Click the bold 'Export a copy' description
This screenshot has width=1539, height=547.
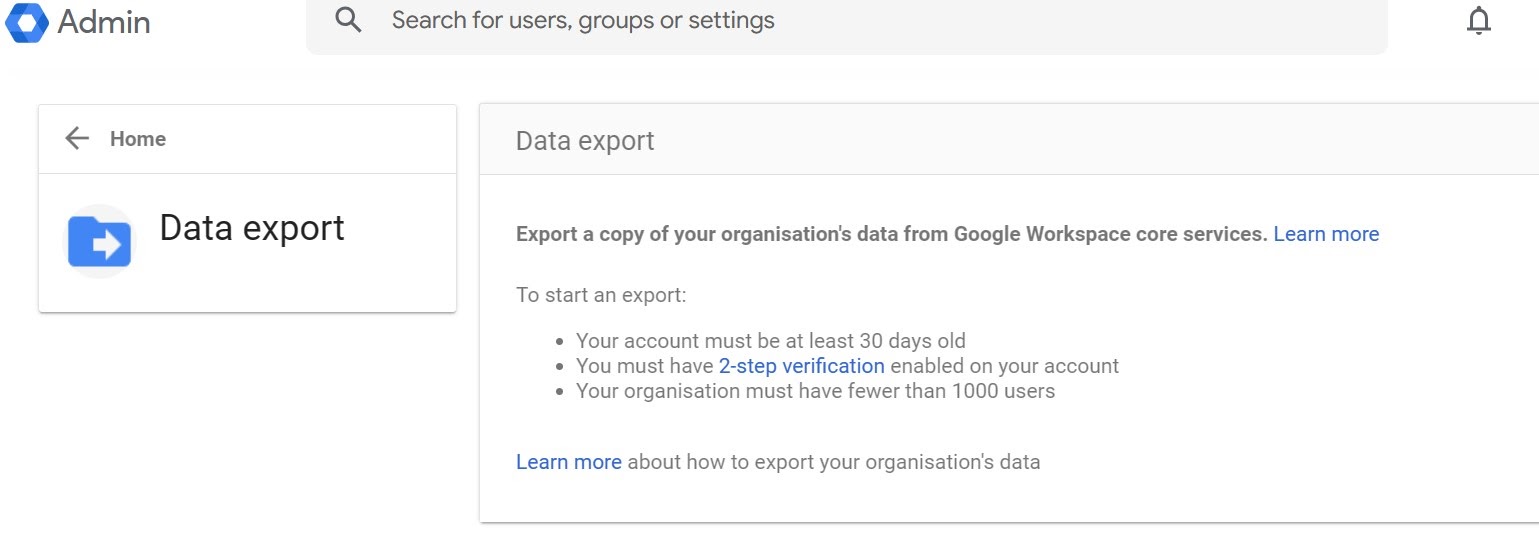[x=891, y=234]
